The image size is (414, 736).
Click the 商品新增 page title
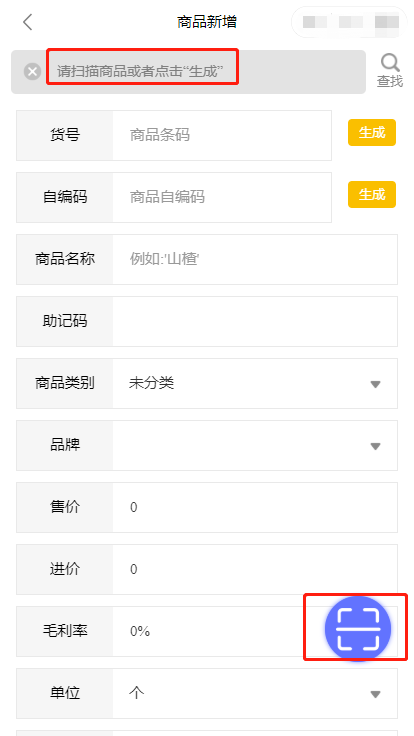click(x=207, y=22)
